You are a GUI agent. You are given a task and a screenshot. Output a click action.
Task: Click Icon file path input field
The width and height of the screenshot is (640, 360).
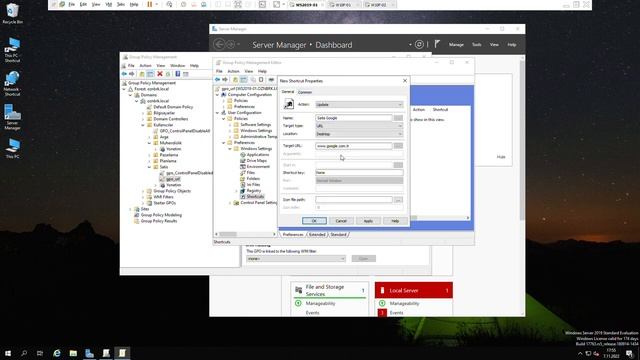[353, 200]
